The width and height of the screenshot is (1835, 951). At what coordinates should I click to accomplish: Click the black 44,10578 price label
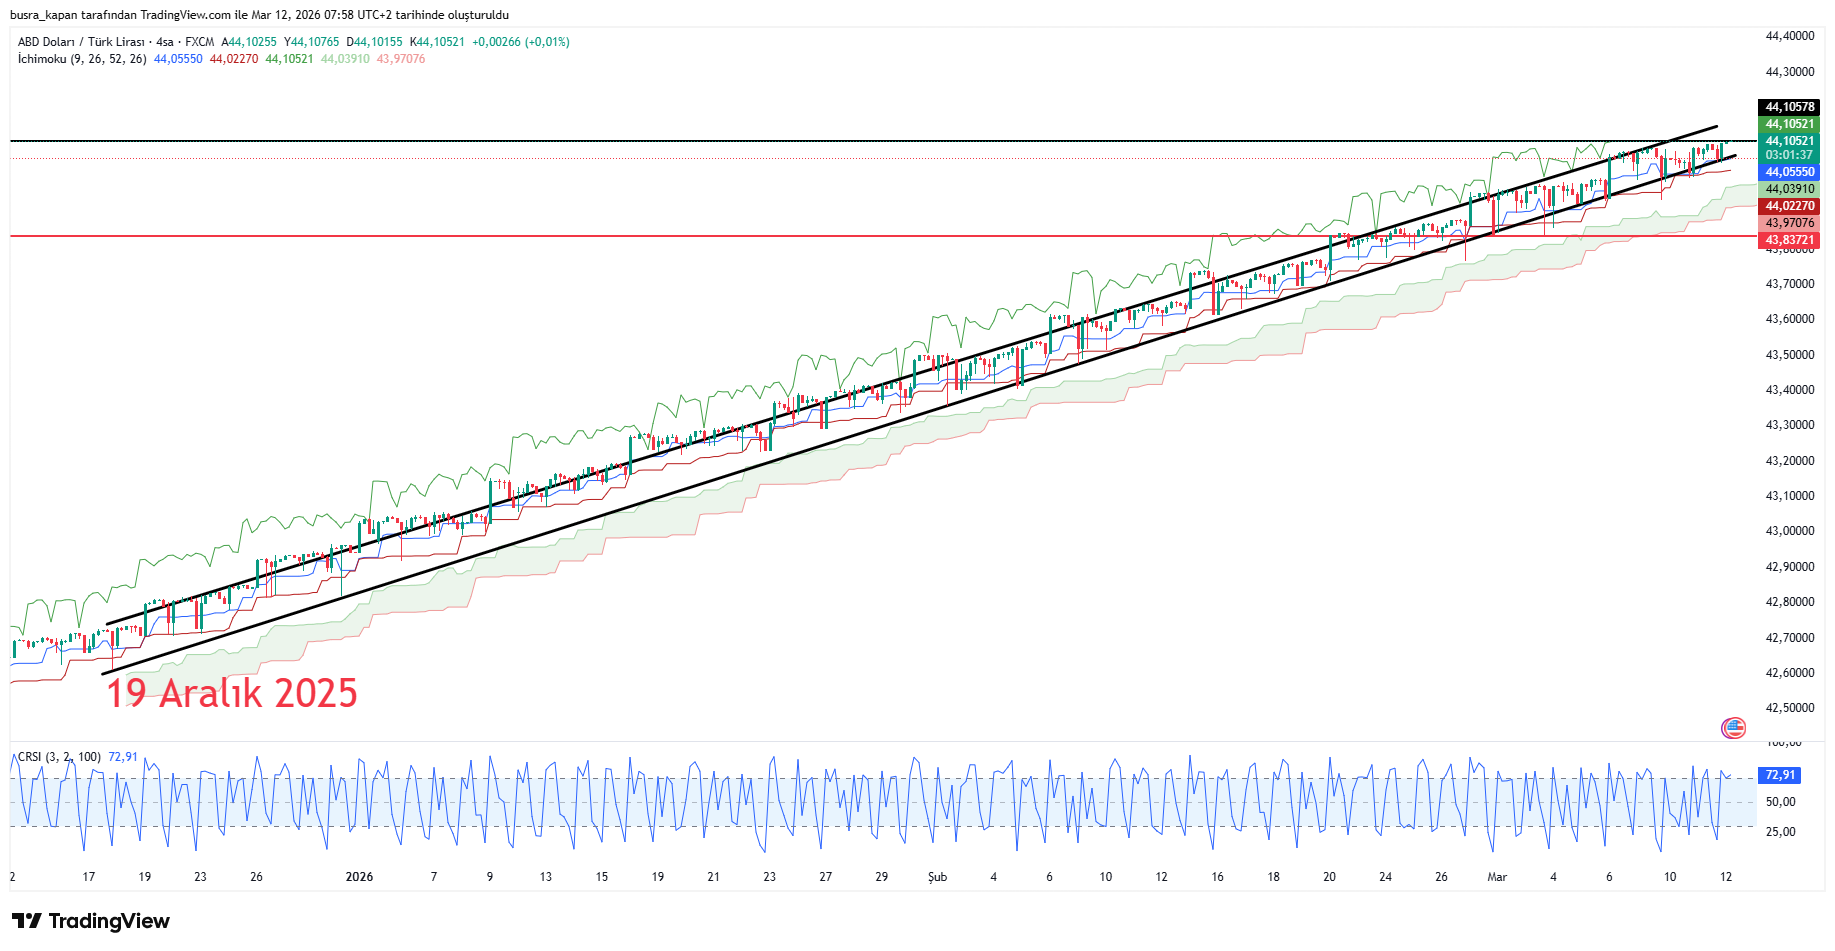pos(1789,107)
